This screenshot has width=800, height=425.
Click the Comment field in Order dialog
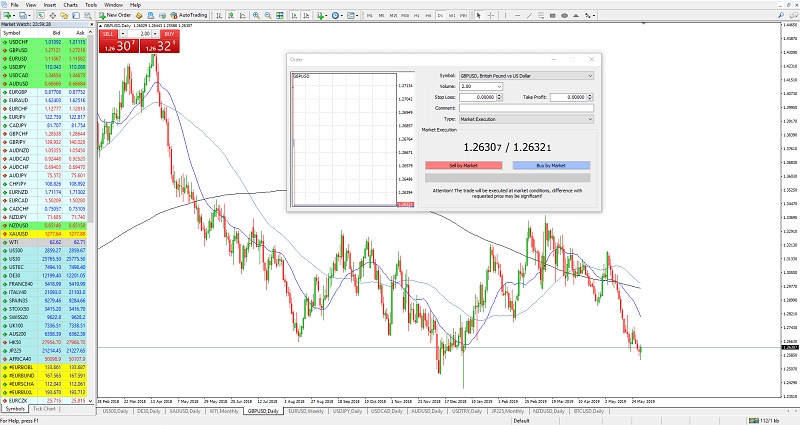pyautogui.click(x=526, y=108)
